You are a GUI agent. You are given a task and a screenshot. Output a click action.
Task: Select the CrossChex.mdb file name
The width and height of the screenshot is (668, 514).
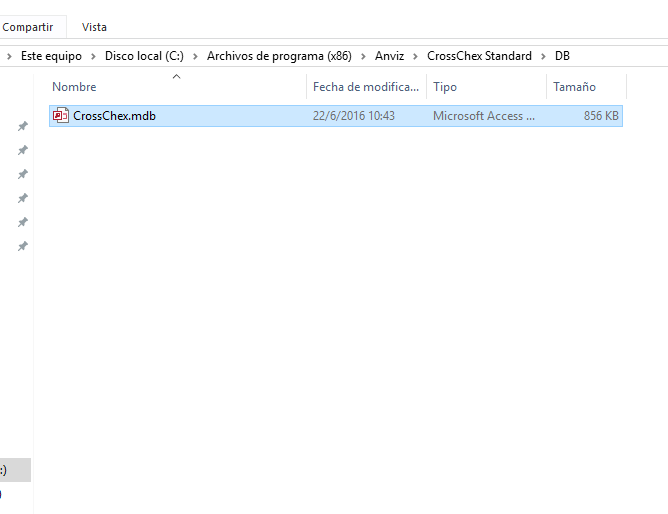(114, 116)
